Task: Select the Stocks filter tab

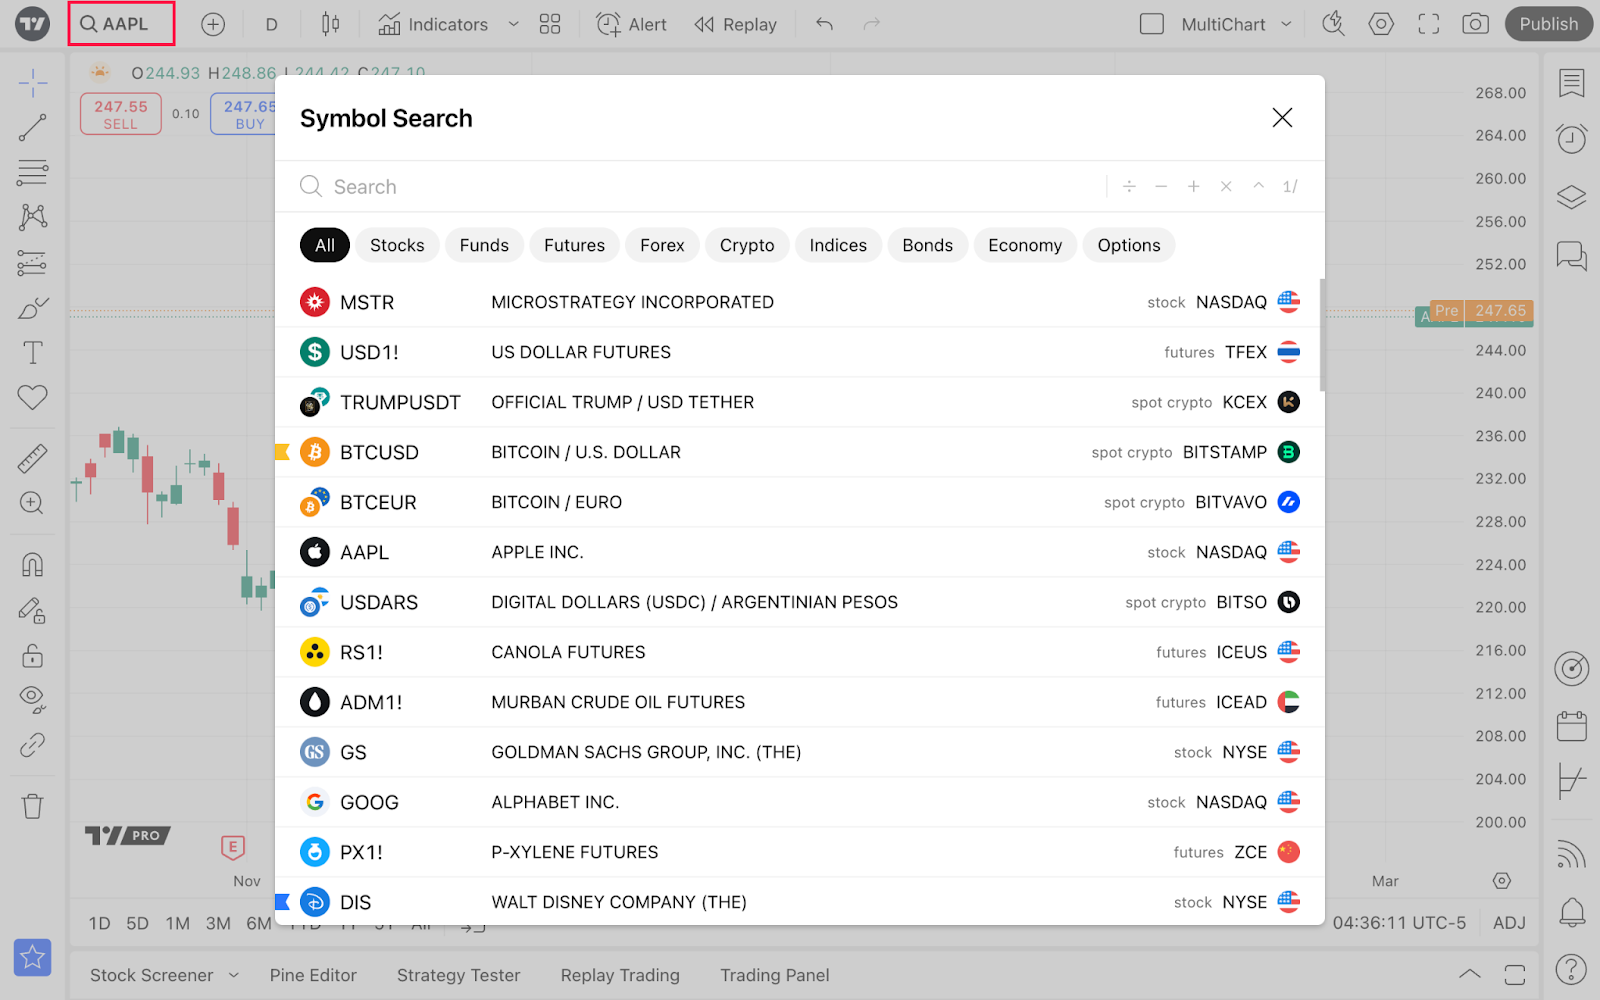Action: [x=397, y=245]
